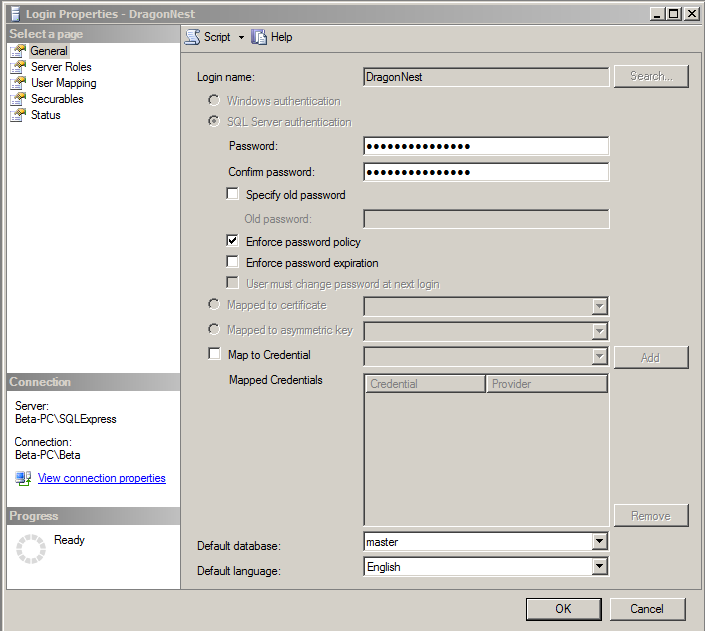Uncheck Enforce password policy
This screenshot has height=631, width=705.
[232, 241]
